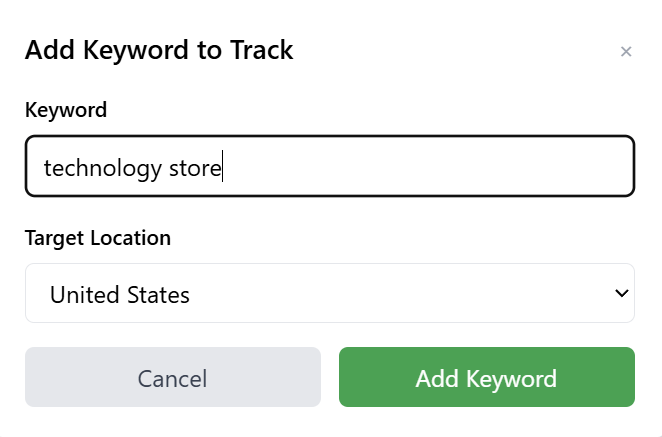Dismiss the dialog via the corner X icon
The height and width of the screenshot is (437, 662).
point(626,52)
